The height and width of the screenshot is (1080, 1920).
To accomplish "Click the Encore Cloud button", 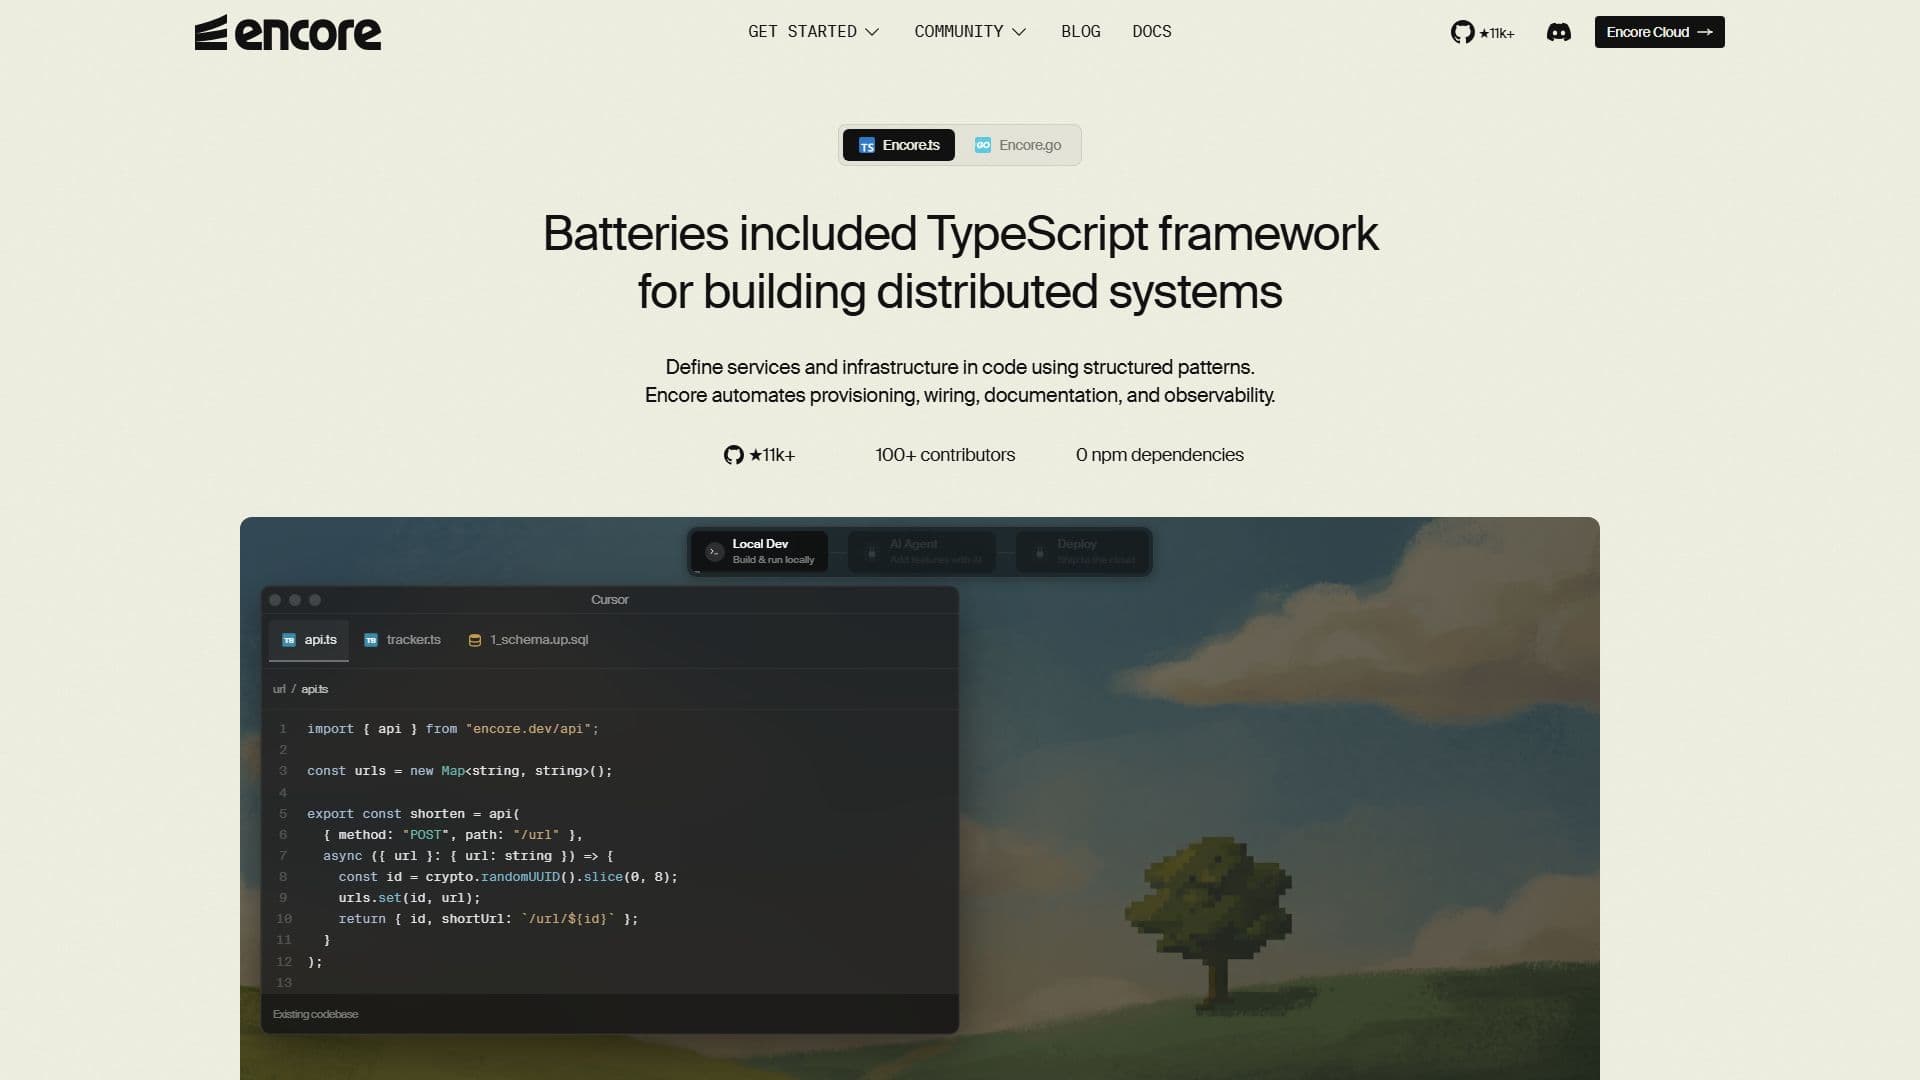I will pyautogui.click(x=1659, y=32).
